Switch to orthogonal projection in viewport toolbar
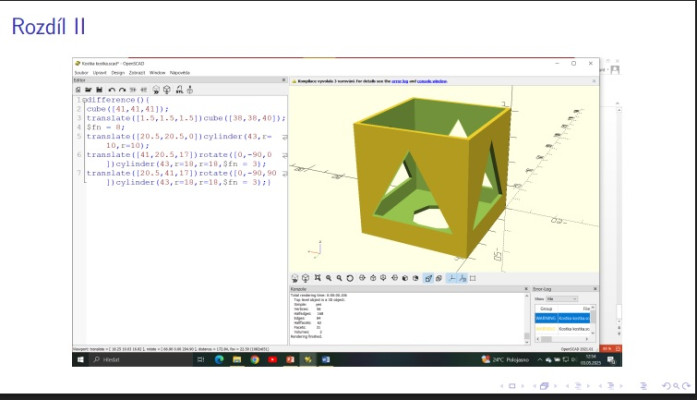Image resolution: width=697 pixels, height=400 pixels. click(439, 278)
